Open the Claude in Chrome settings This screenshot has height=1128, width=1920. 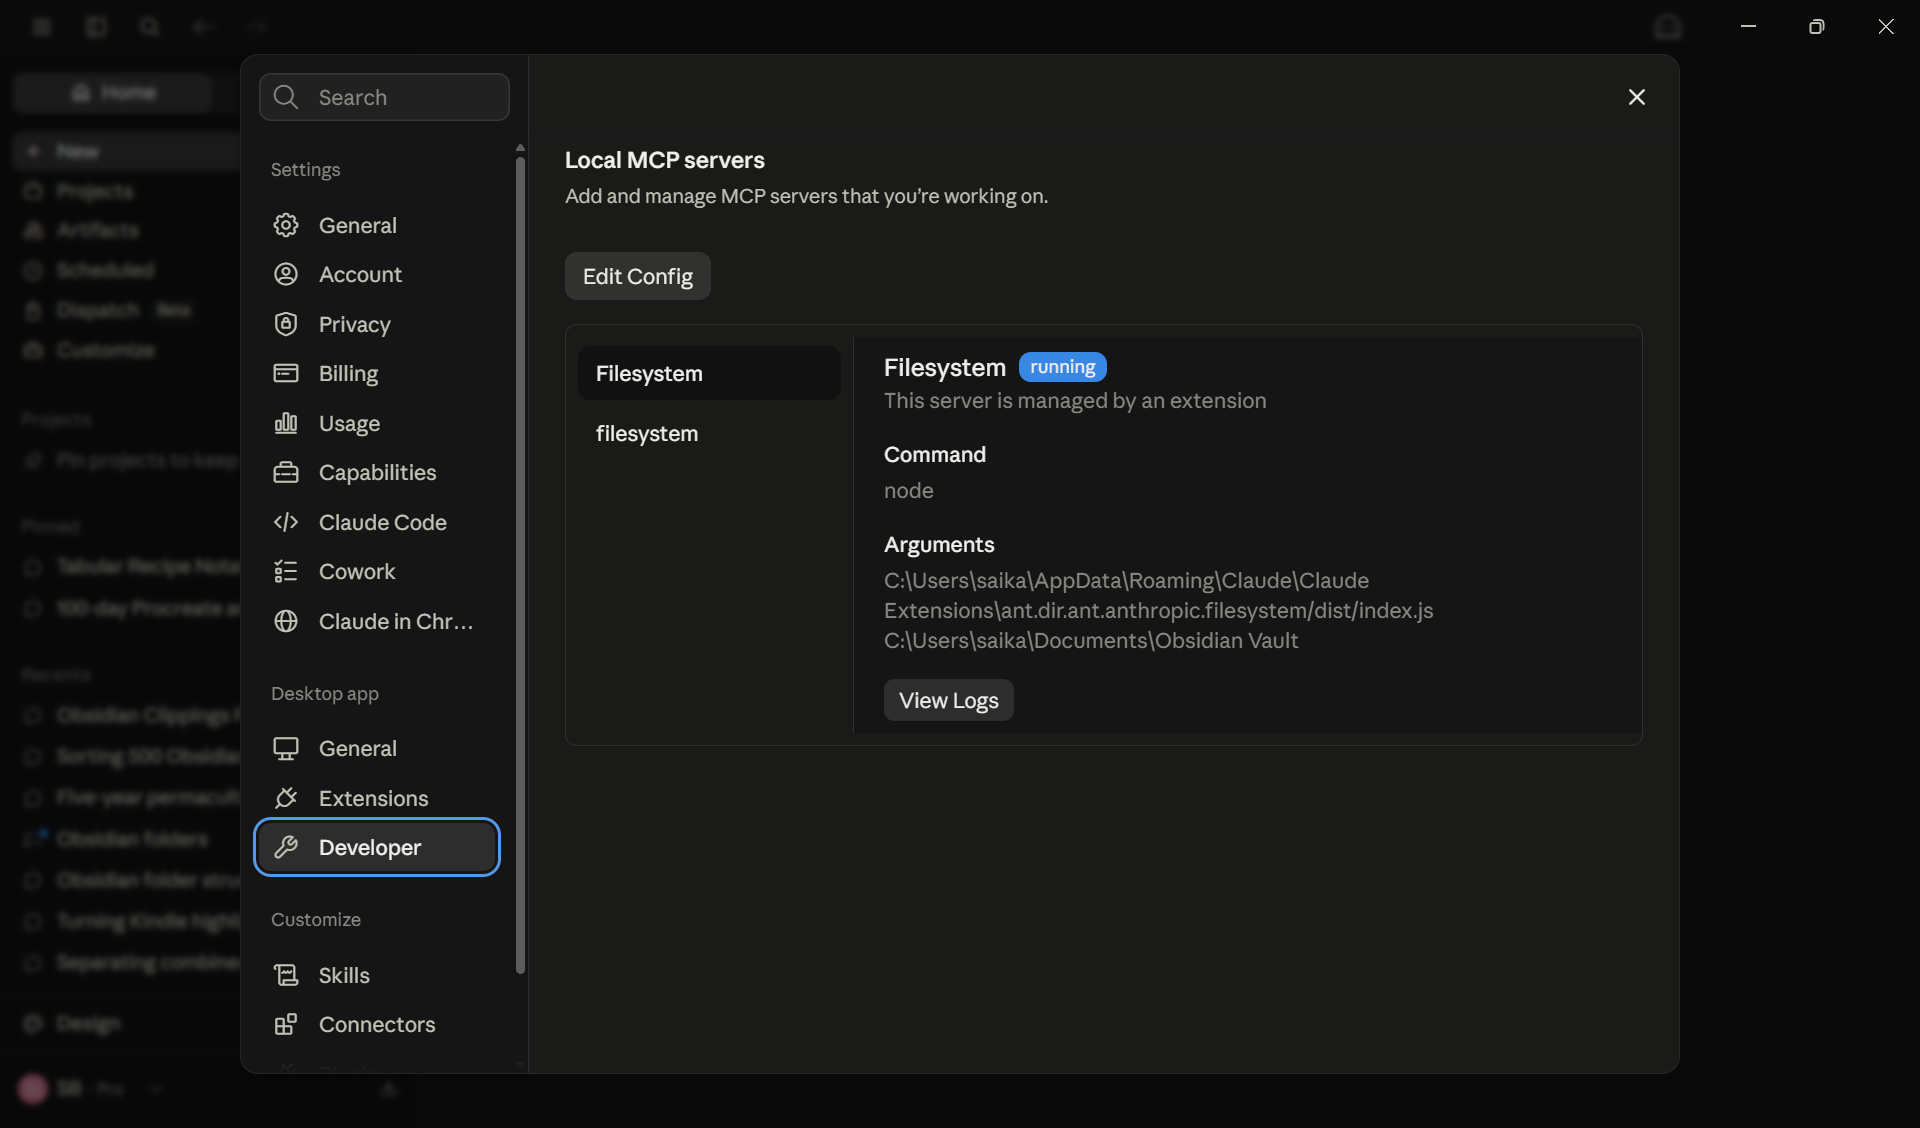(377, 621)
